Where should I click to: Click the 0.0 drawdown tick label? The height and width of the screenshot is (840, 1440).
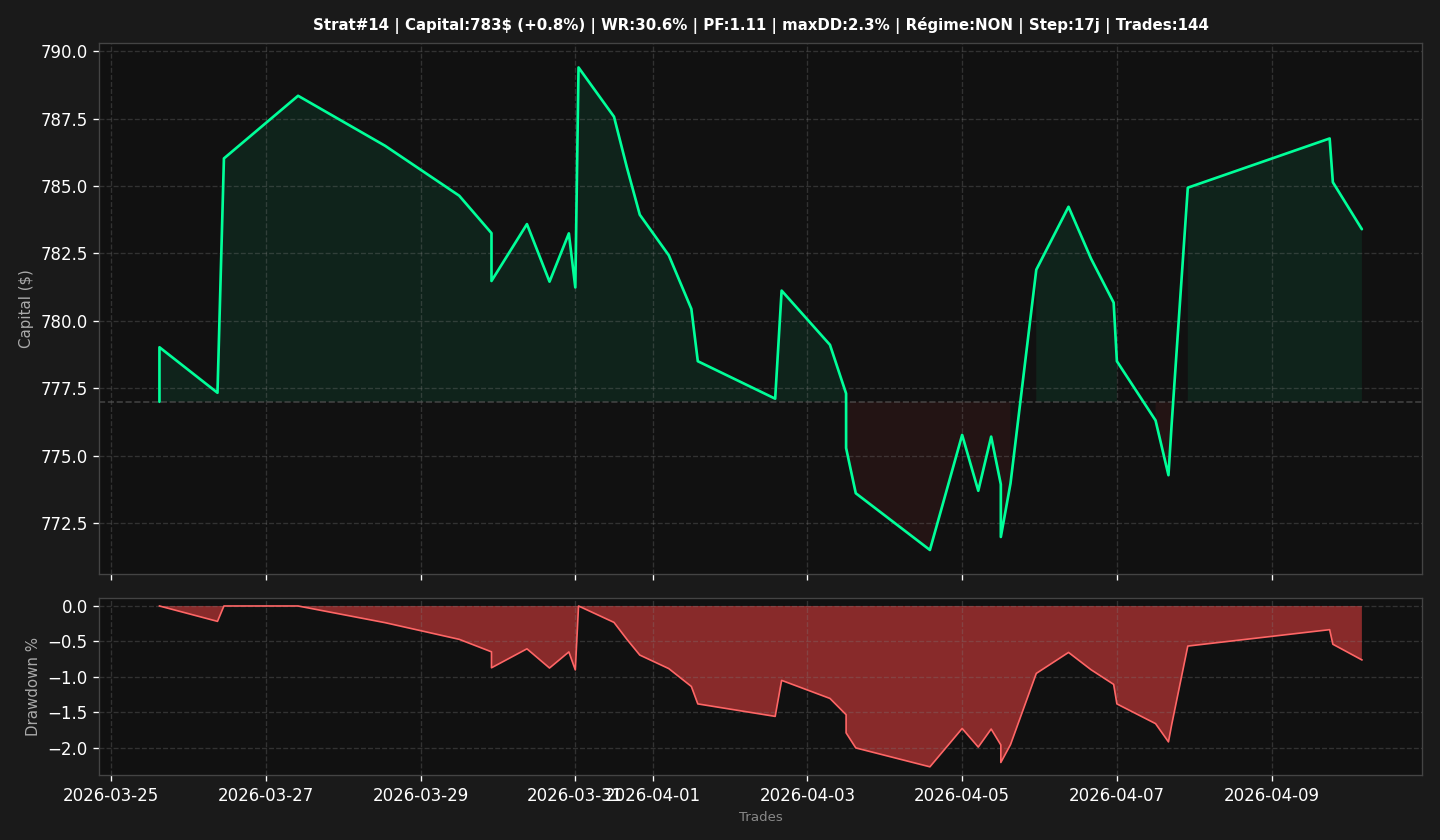[77, 607]
